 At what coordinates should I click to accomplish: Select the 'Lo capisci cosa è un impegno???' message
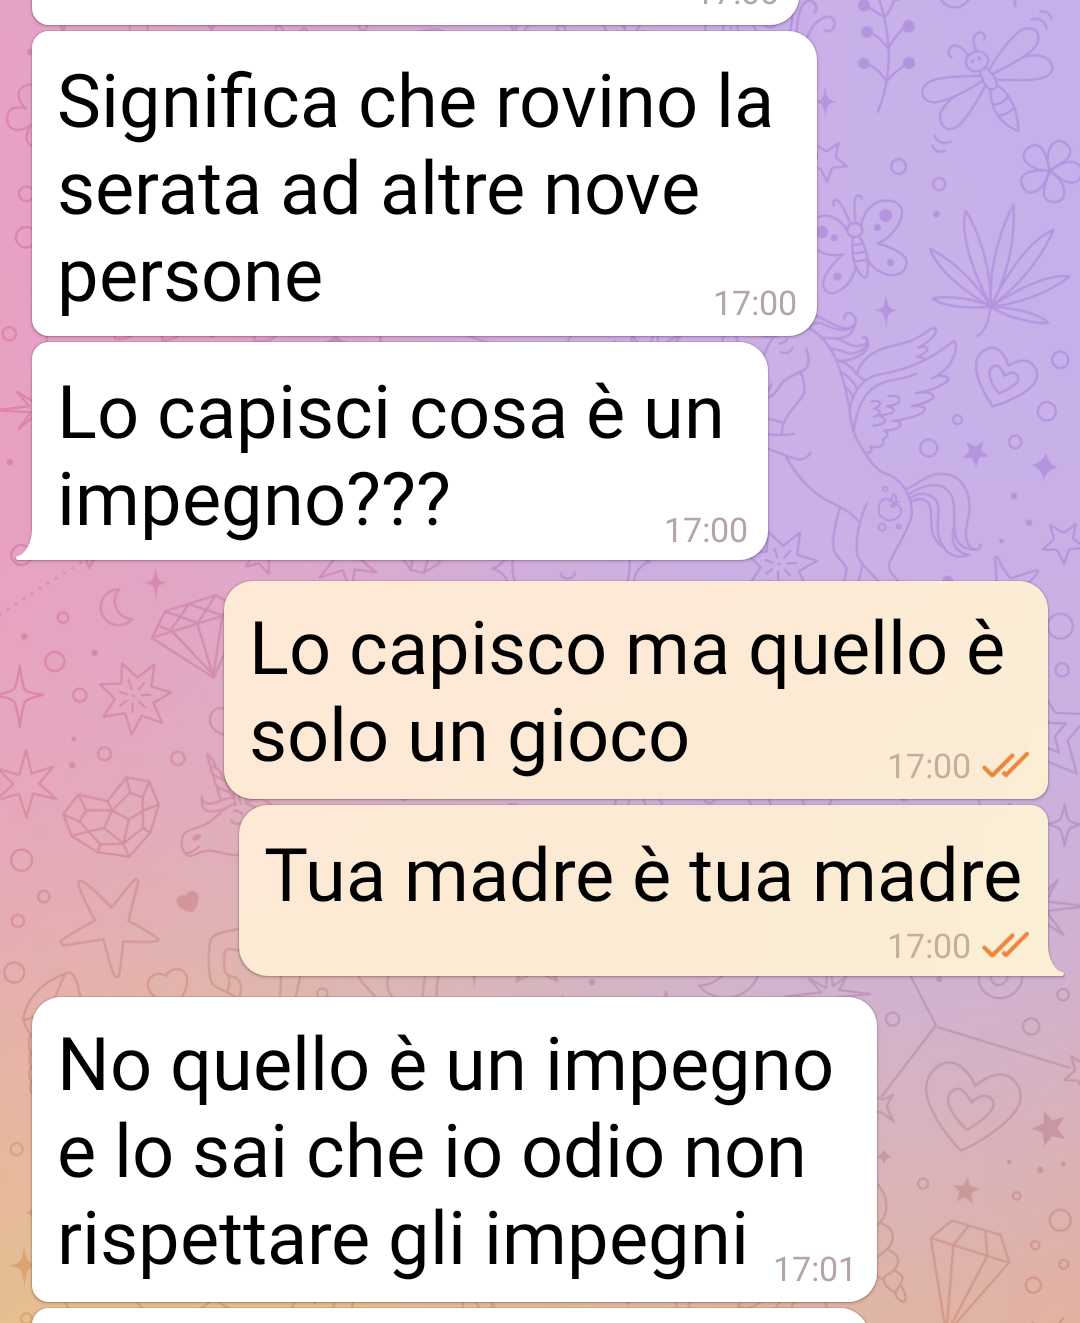pyautogui.click(x=400, y=451)
